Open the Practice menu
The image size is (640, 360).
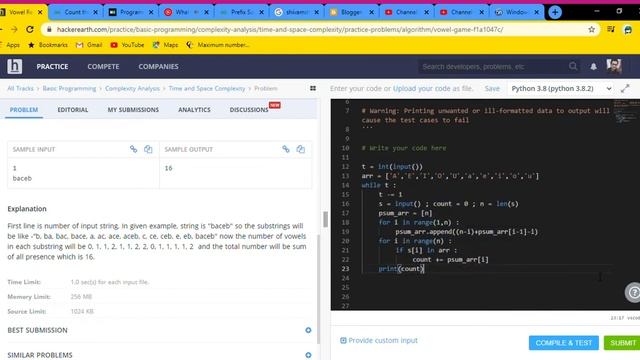point(52,67)
